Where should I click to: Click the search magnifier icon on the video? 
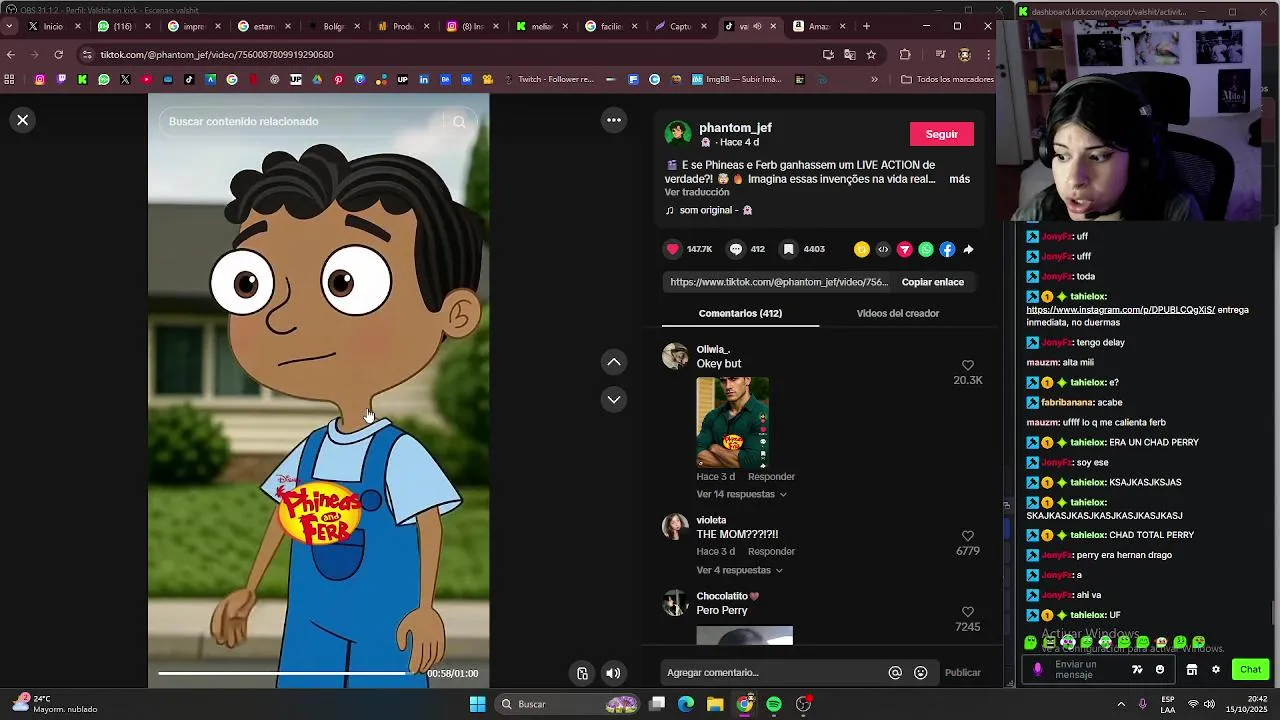tap(459, 121)
